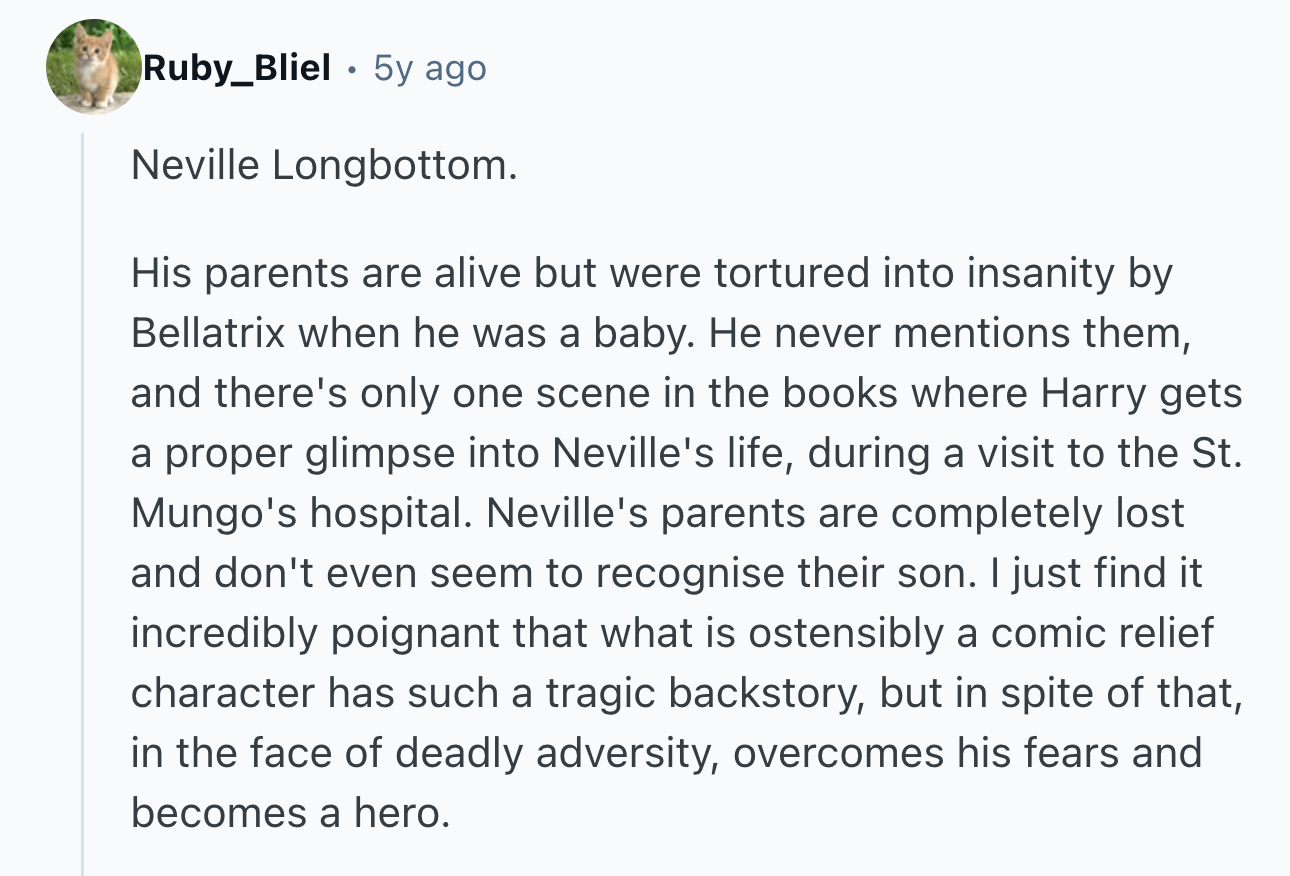
Task: Click the "5y ago" comment timestamp
Action: [430, 68]
